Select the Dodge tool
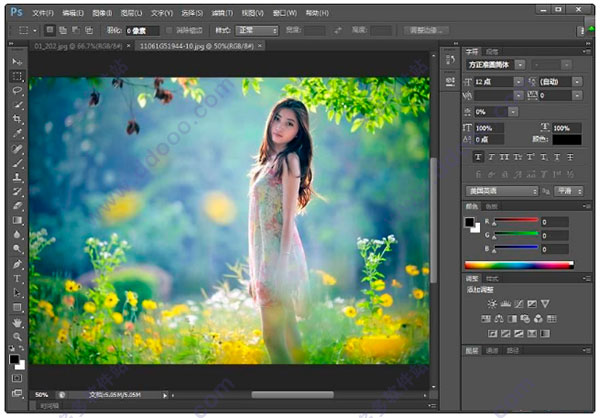Image resolution: width=600 pixels, height=418 pixels. point(17,249)
